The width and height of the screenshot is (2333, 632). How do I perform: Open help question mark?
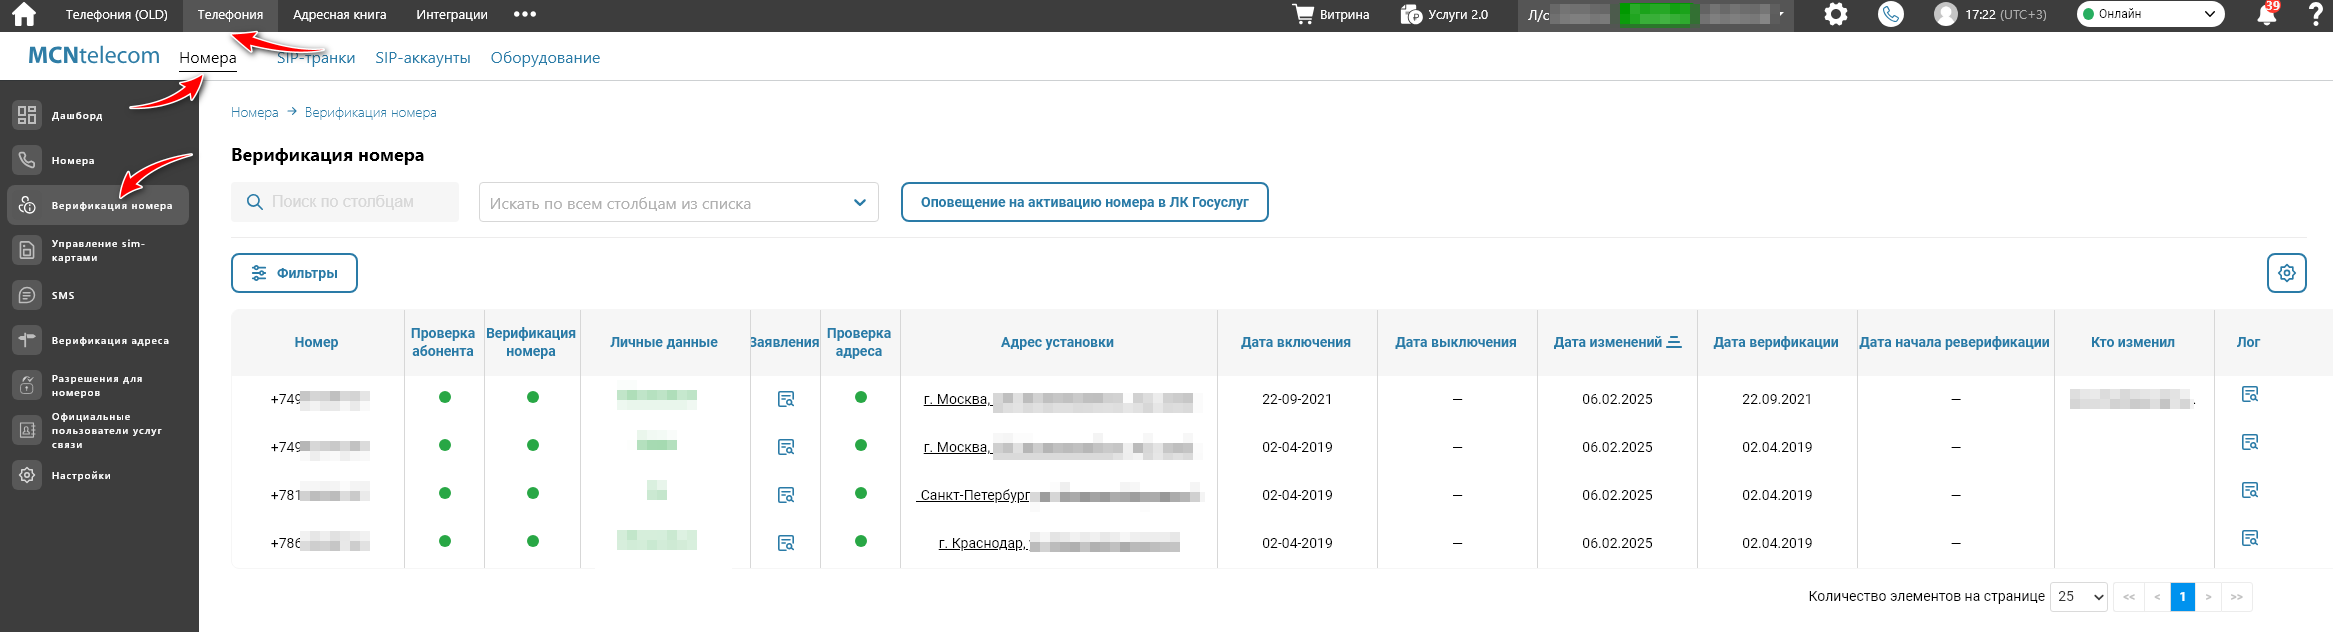[2316, 14]
